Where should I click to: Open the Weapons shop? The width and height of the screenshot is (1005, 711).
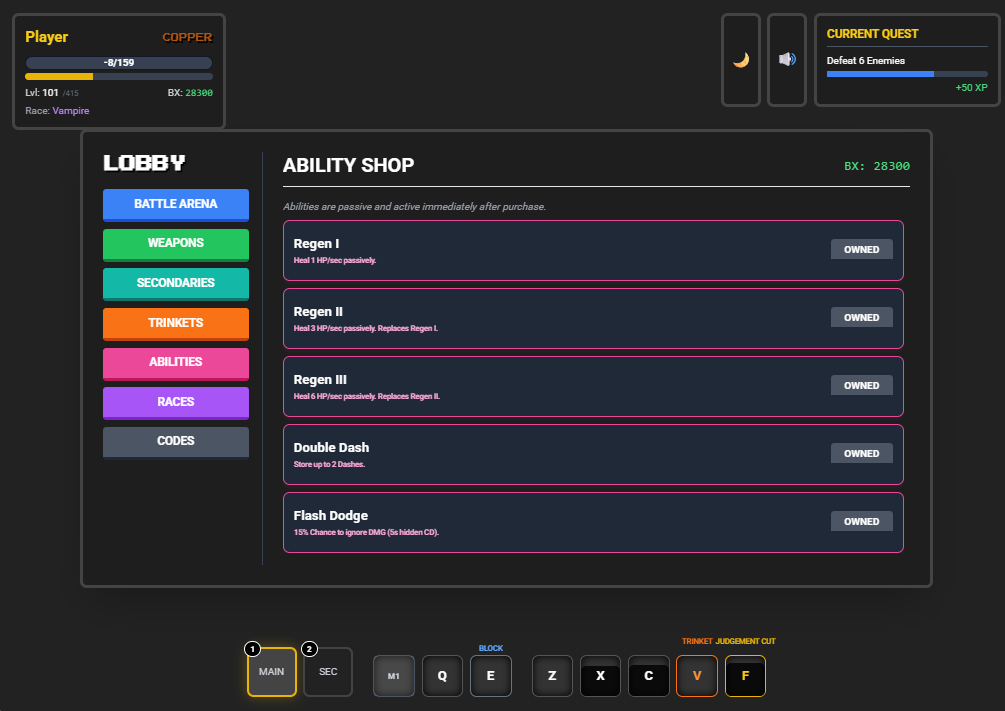coord(176,244)
